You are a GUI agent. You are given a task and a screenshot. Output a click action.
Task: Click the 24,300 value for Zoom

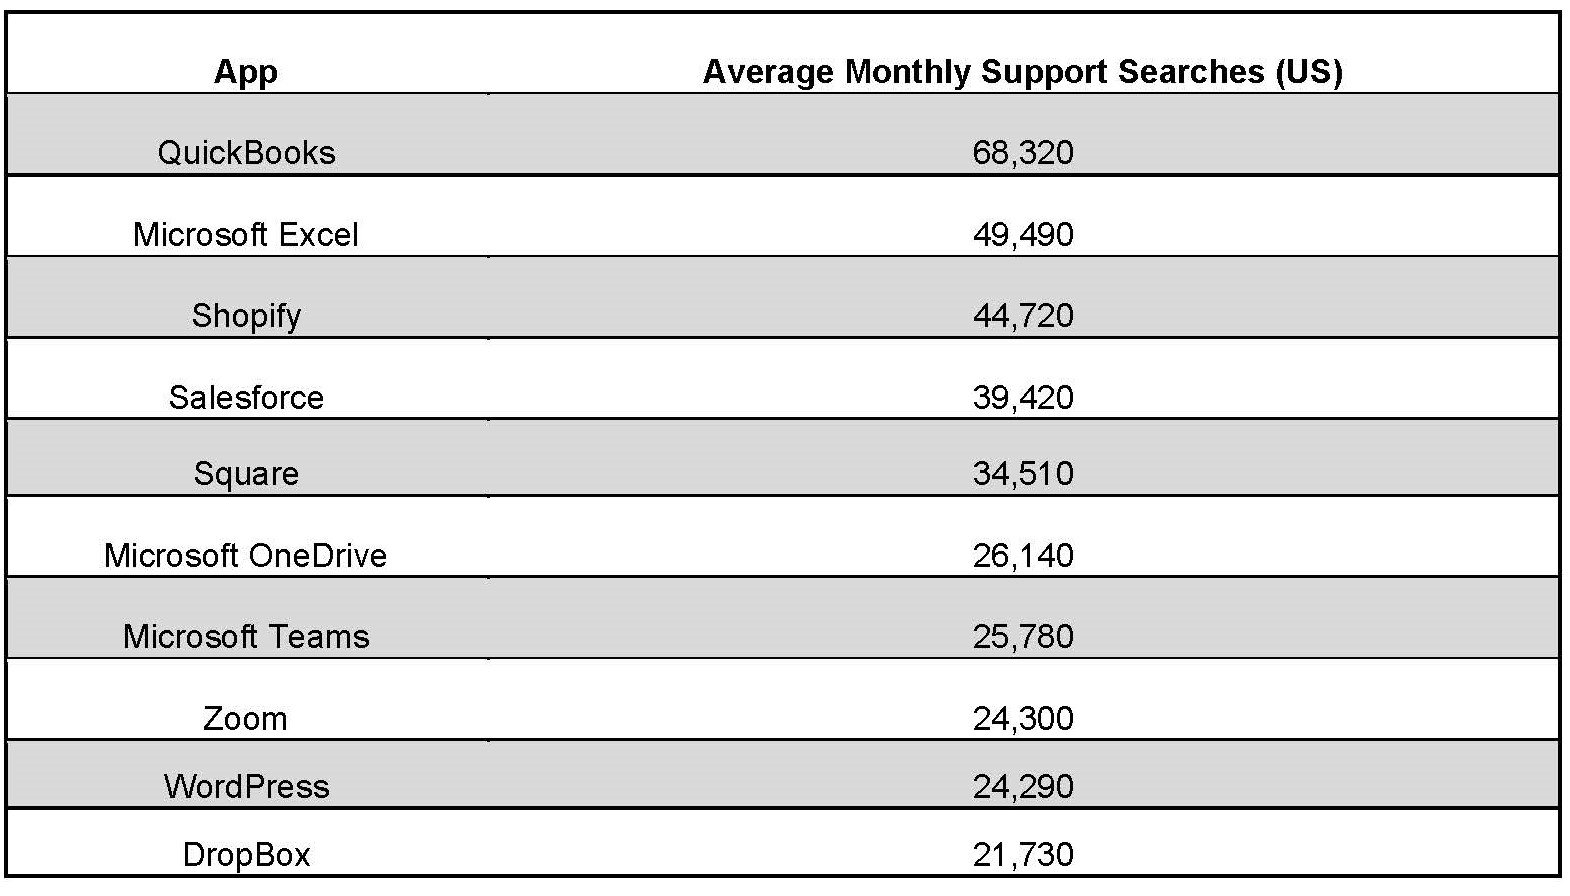[x=1023, y=719]
